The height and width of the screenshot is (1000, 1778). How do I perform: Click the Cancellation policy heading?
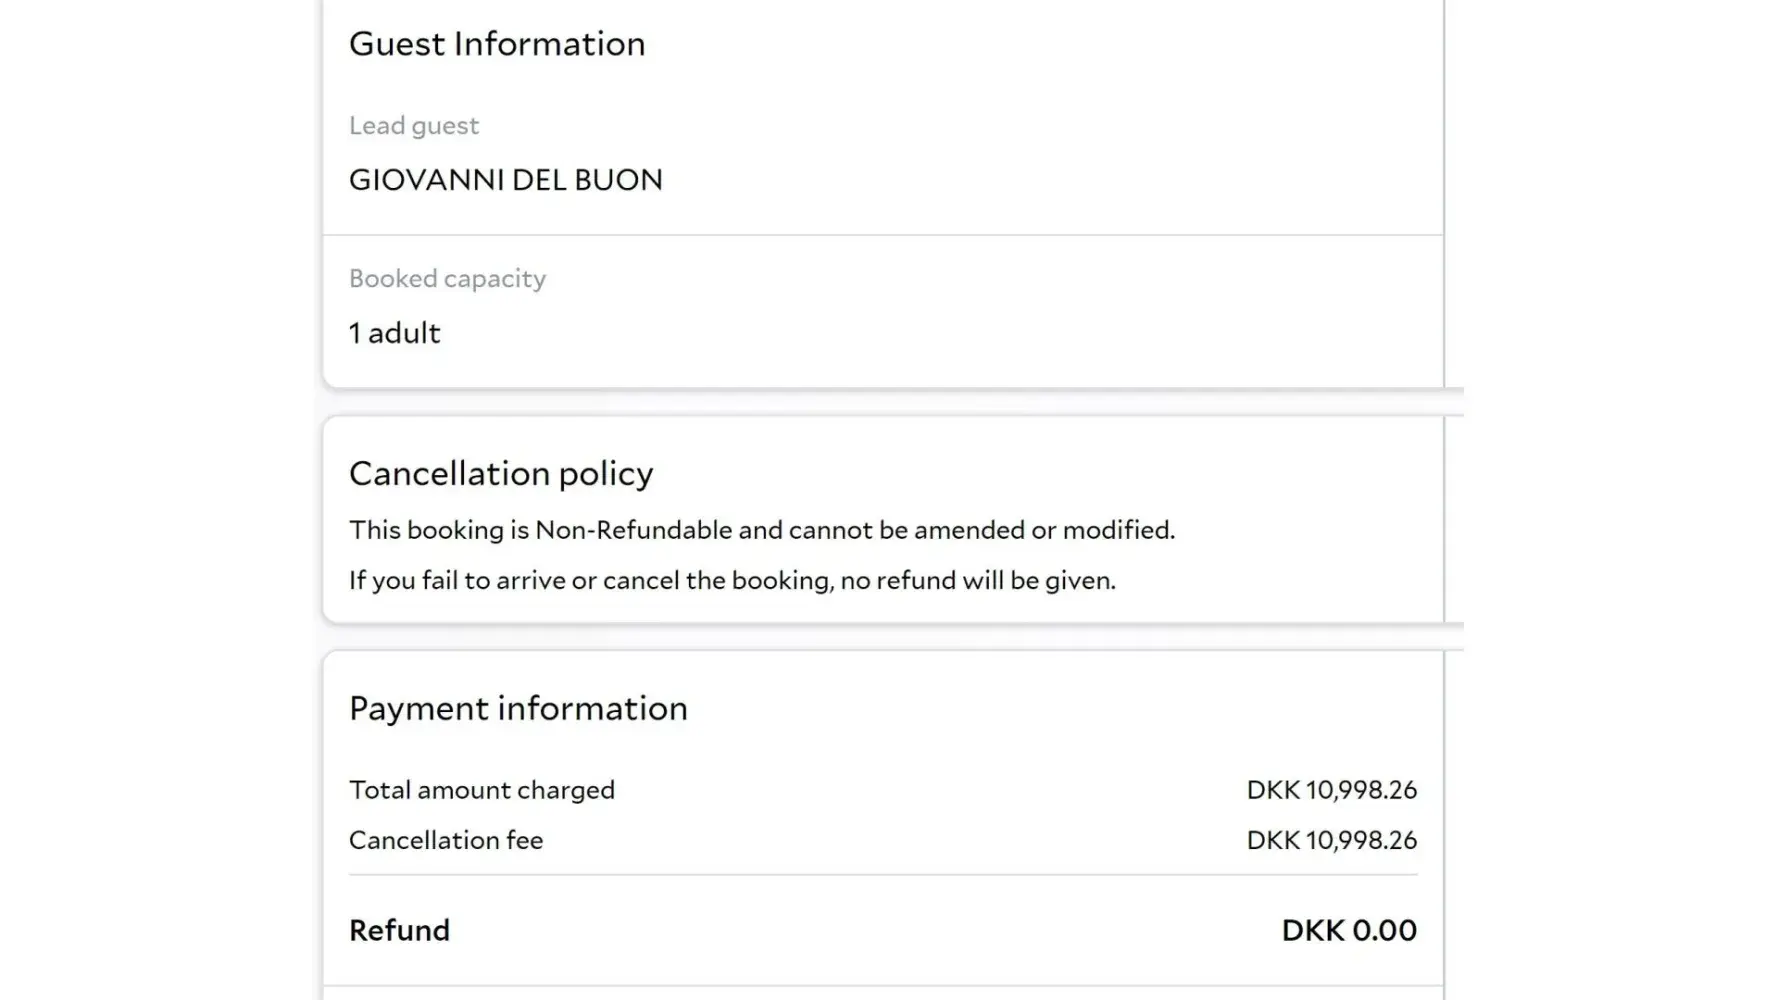(x=500, y=473)
